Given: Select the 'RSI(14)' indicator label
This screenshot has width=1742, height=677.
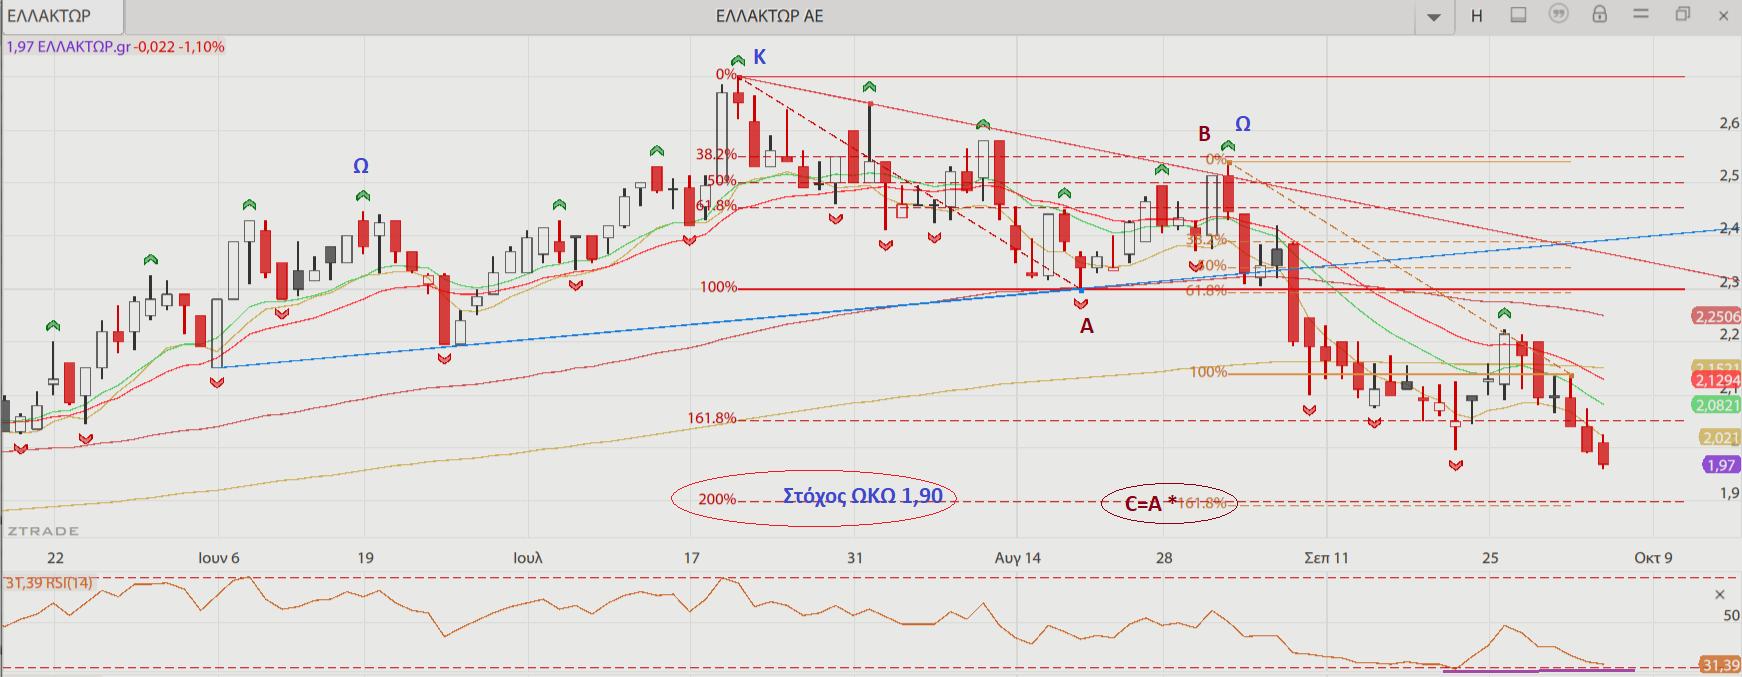Looking at the screenshot, I should click(69, 583).
